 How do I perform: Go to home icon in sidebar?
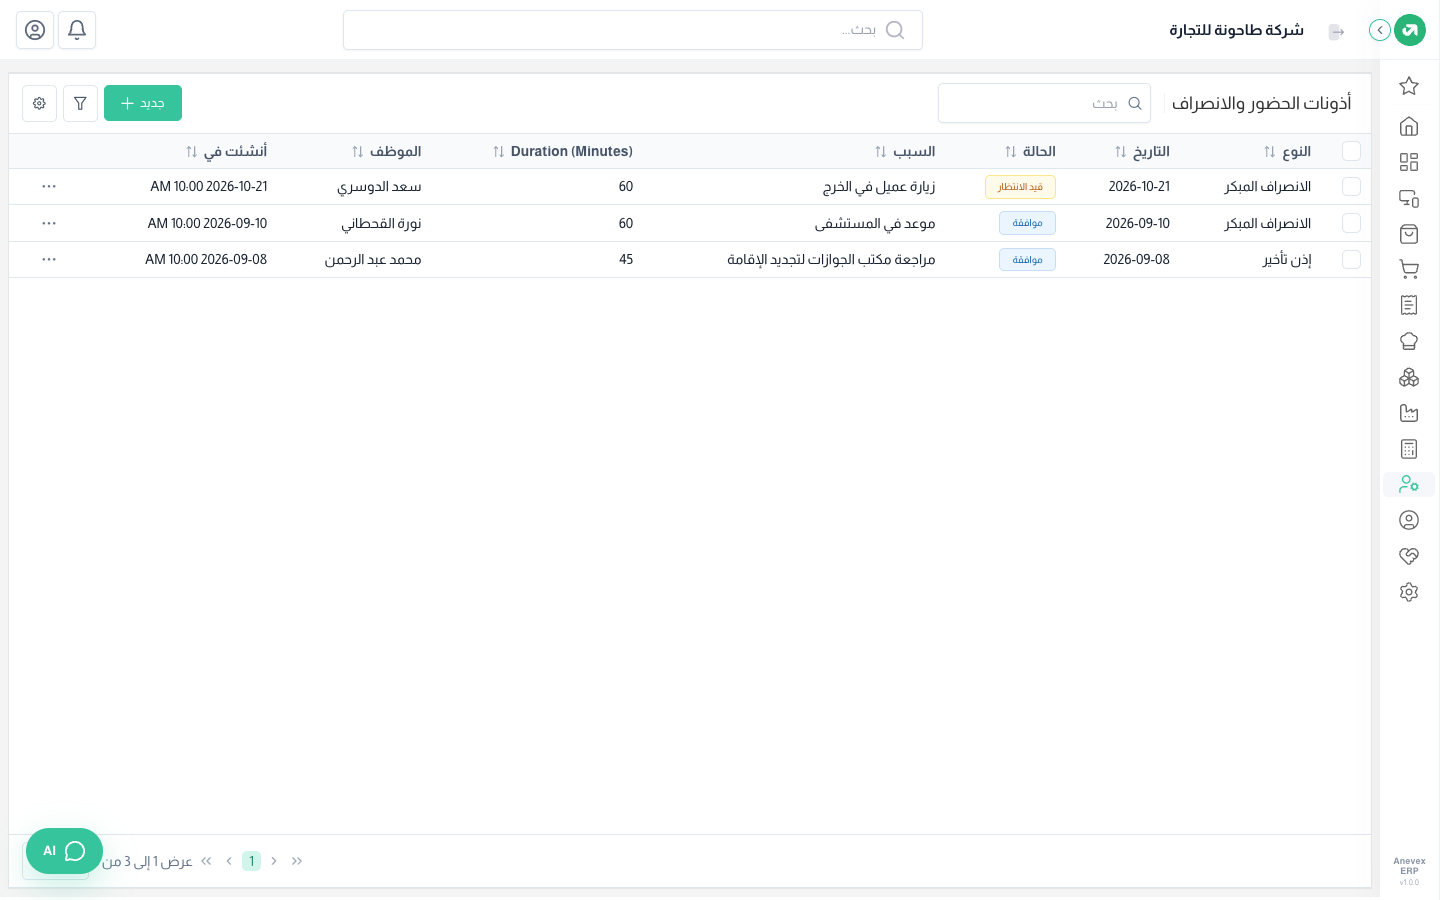(1409, 126)
